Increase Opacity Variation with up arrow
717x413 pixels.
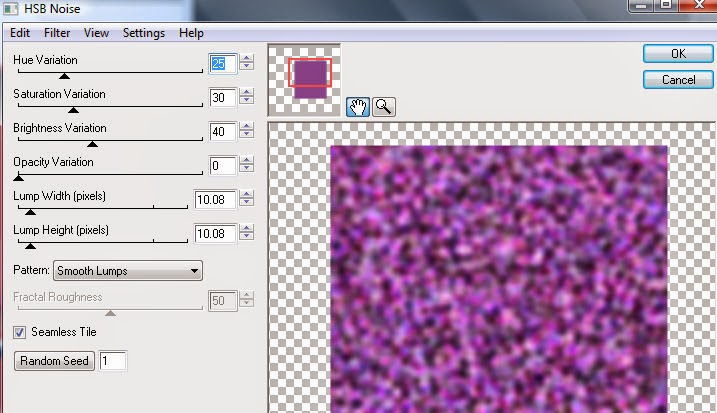(246, 160)
